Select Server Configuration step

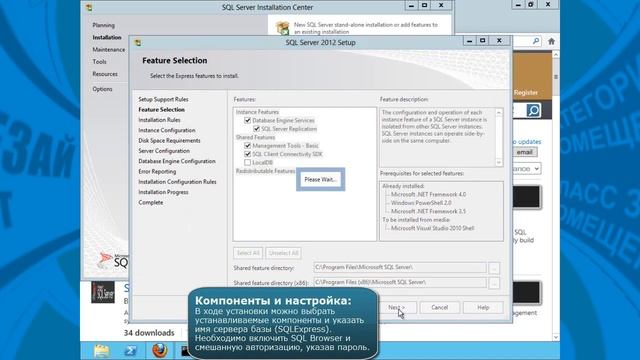(164, 151)
